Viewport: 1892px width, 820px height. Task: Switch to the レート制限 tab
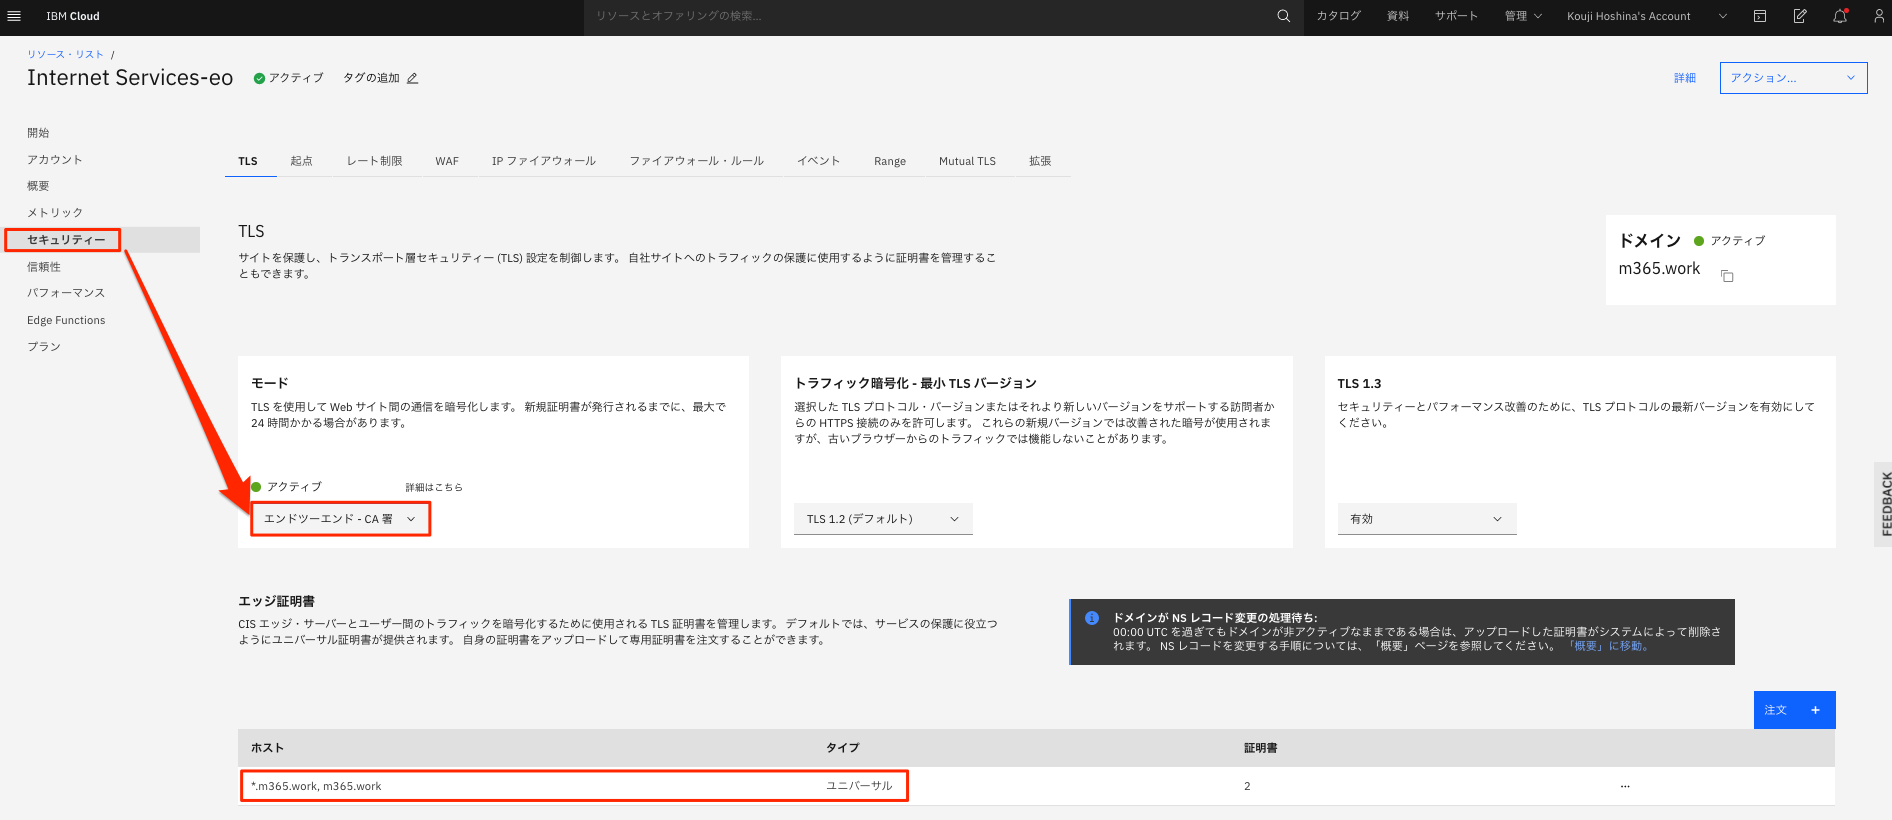point(374,161)
